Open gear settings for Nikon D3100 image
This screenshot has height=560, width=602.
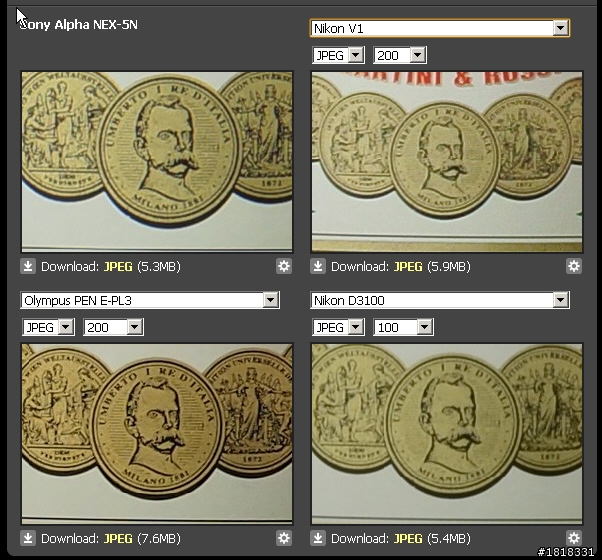coord(574,538)
